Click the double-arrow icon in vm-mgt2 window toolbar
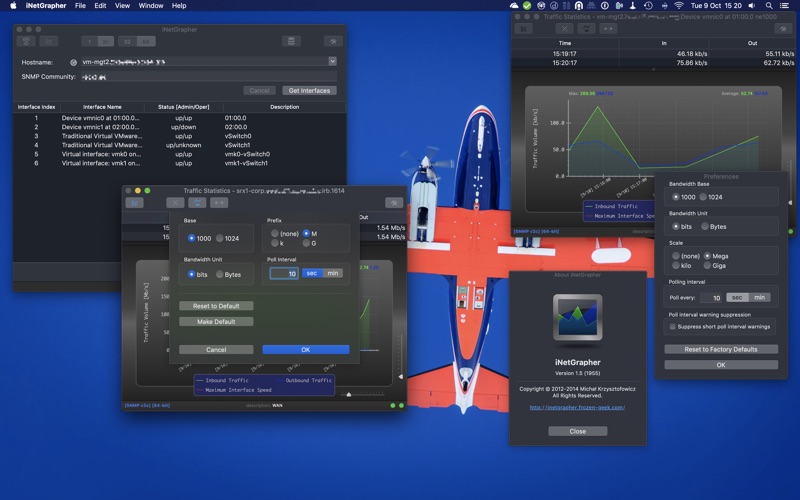Screen dimensions: 800x500 608,29
